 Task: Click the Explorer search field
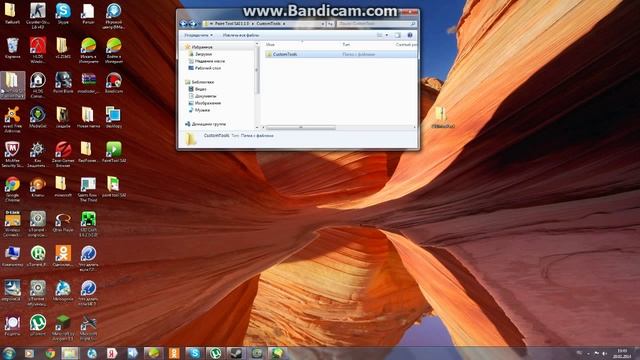[377, 24]
